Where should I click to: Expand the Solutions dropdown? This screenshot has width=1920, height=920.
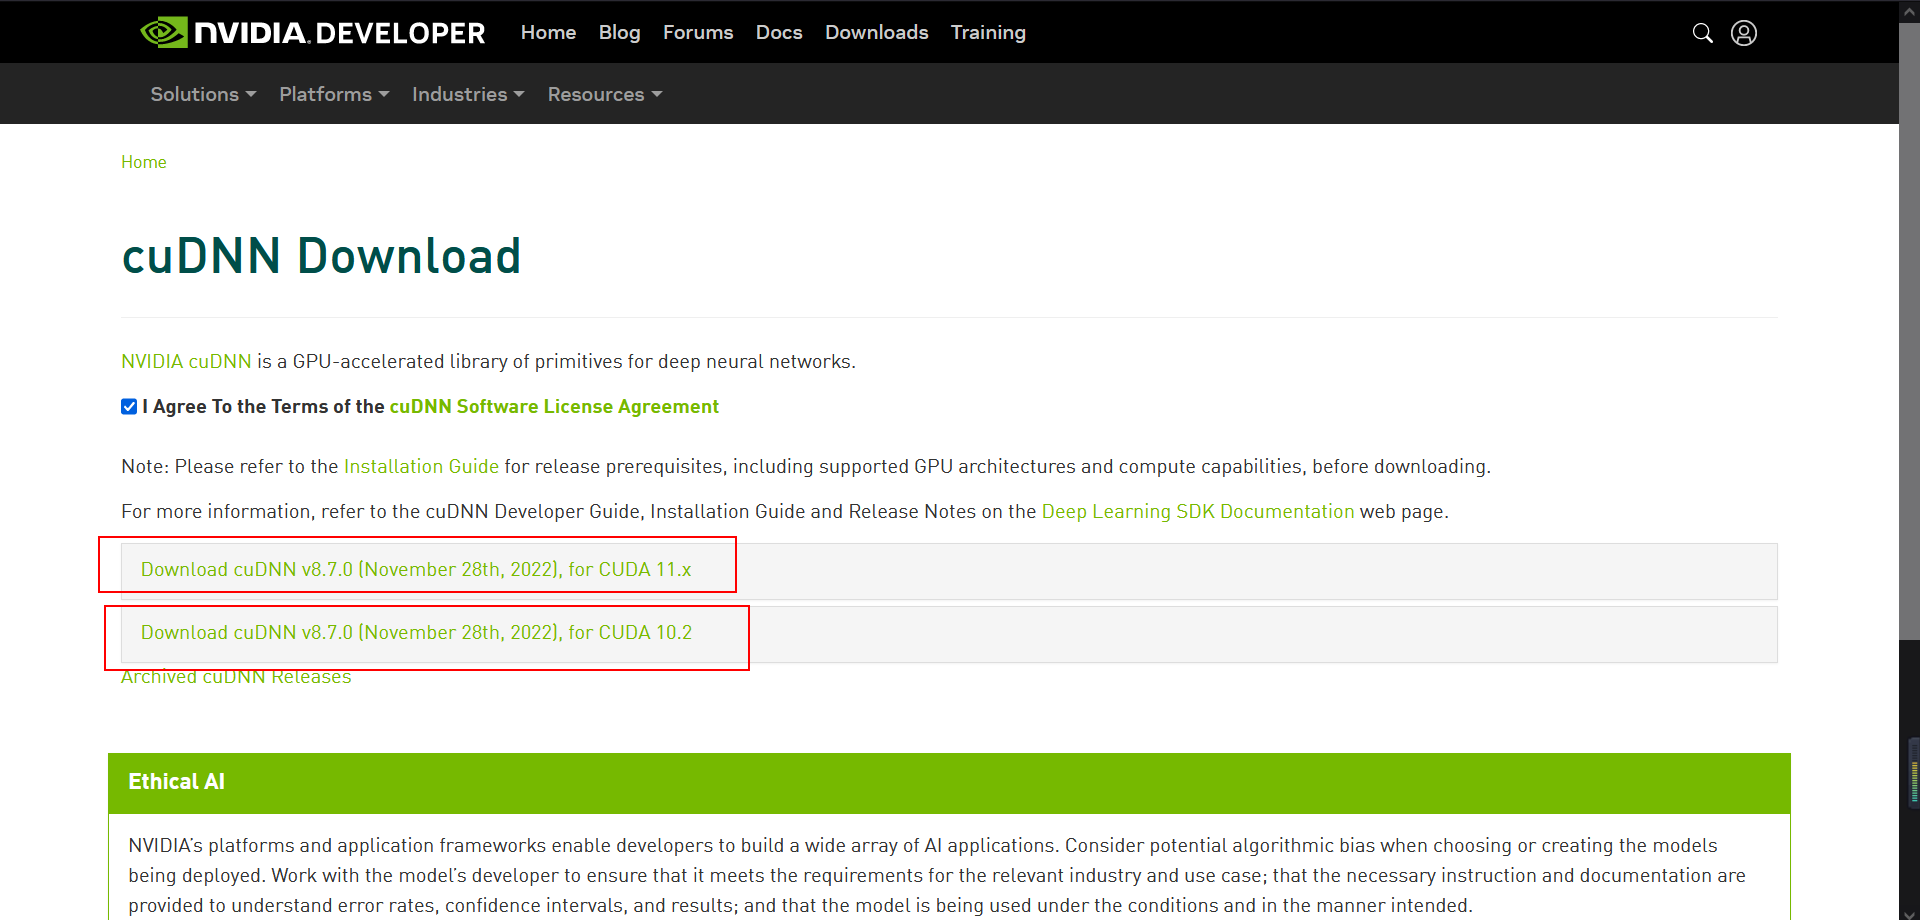(203, 94)
